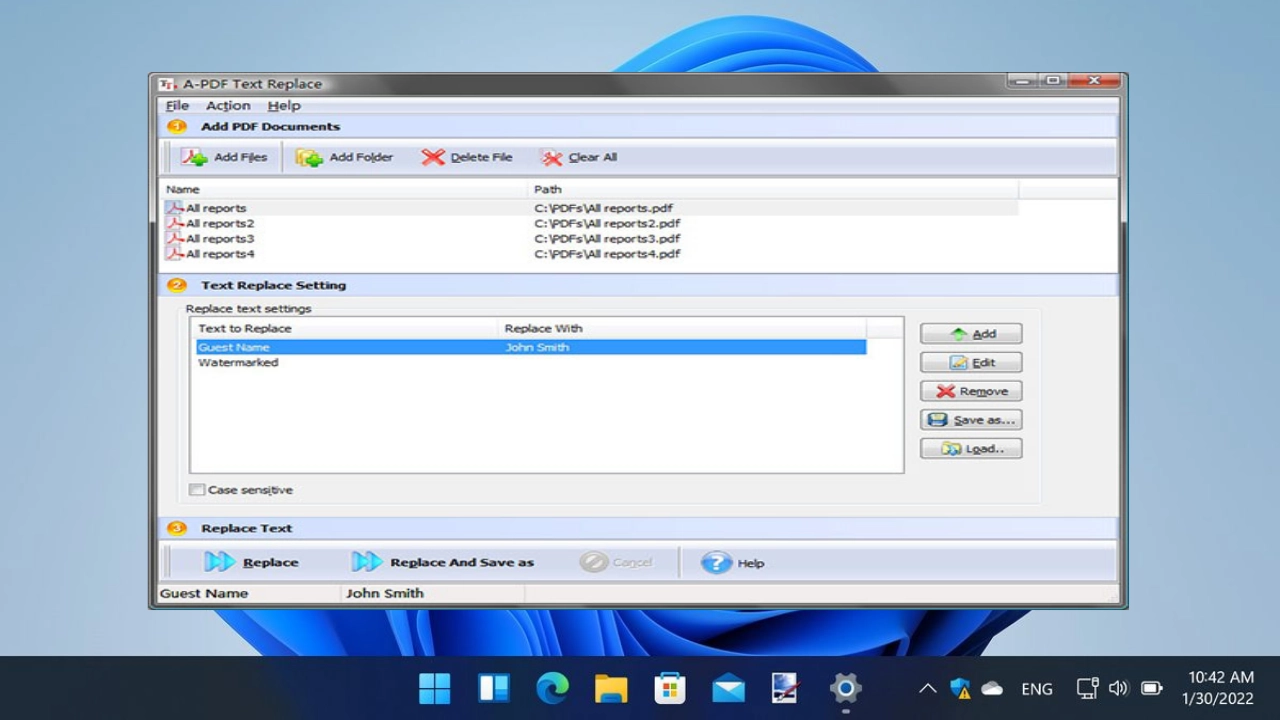Click path C:\PDFs\All reports2.pdf
The height and width of the screenshot is (720, 1280).
click(x=607, y=223)
